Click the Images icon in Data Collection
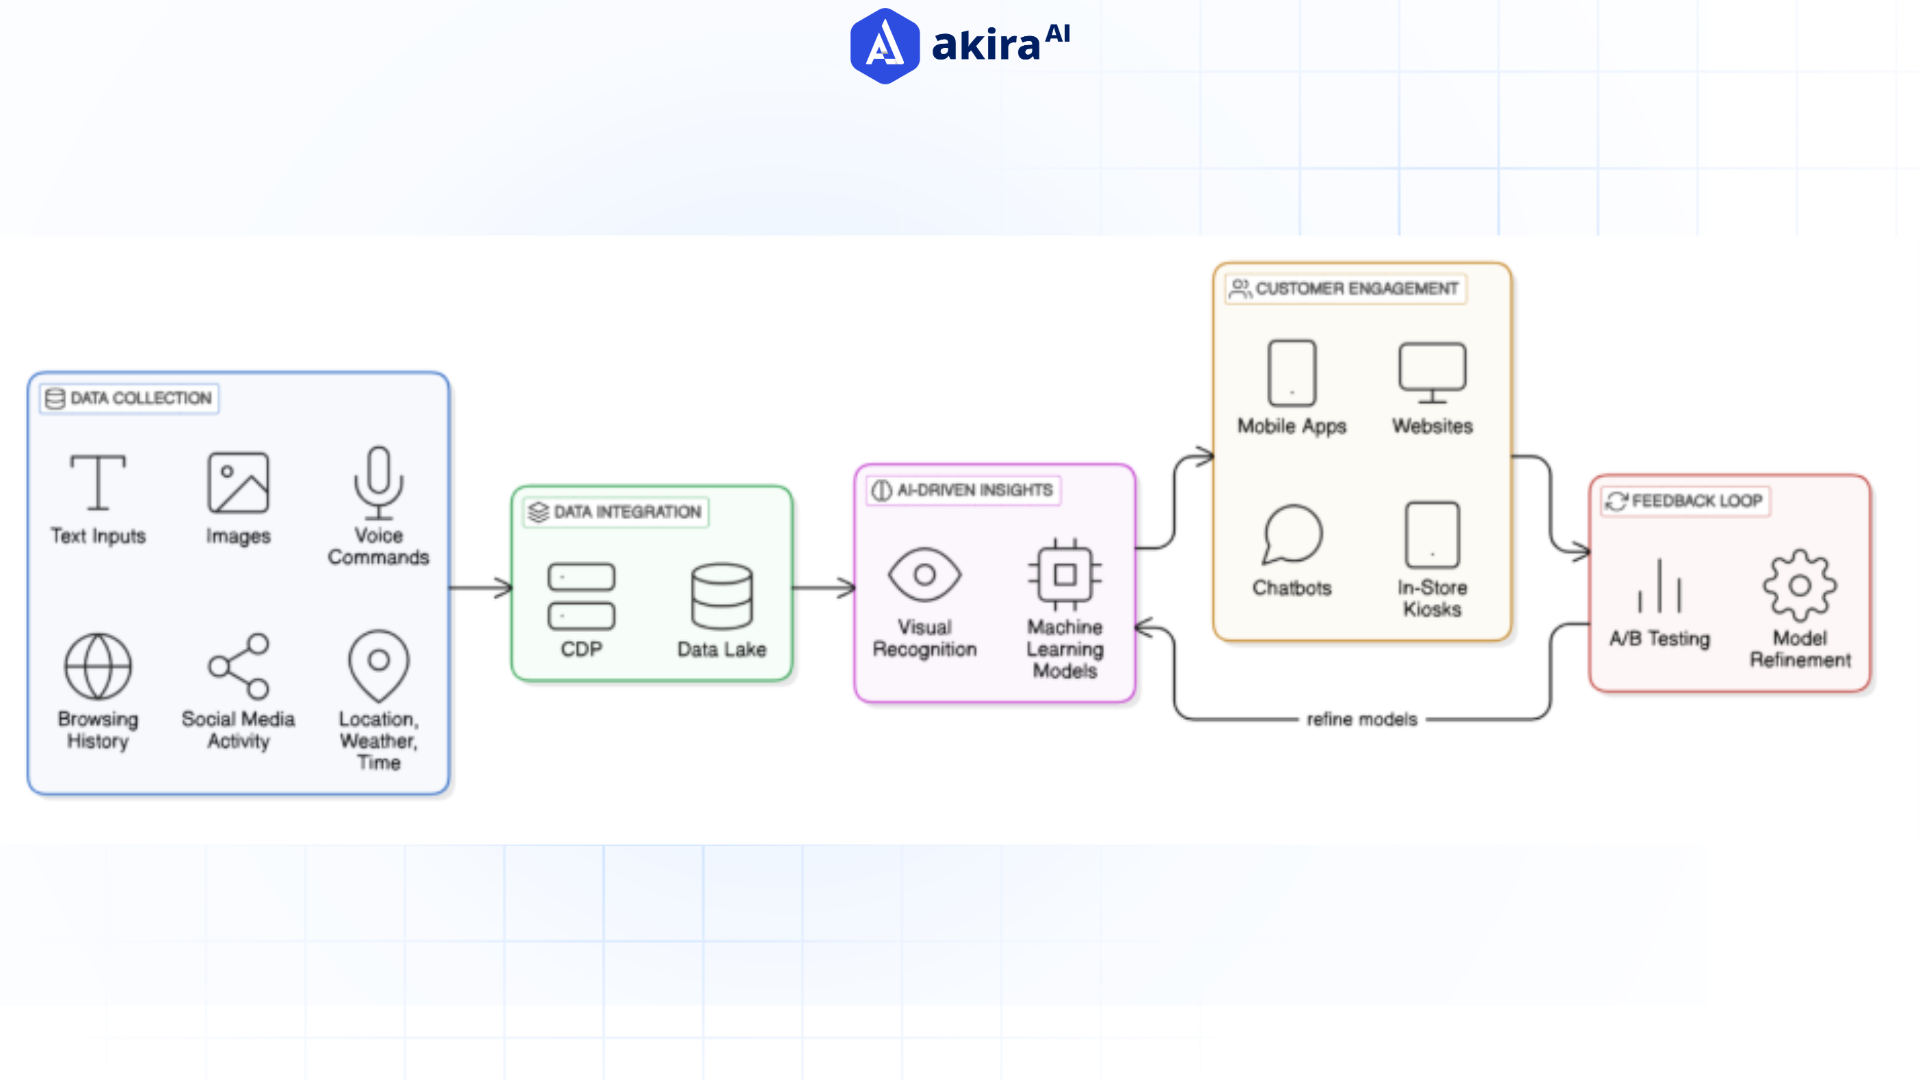This screenshot has height=1080, width=1920. [237, 483]
